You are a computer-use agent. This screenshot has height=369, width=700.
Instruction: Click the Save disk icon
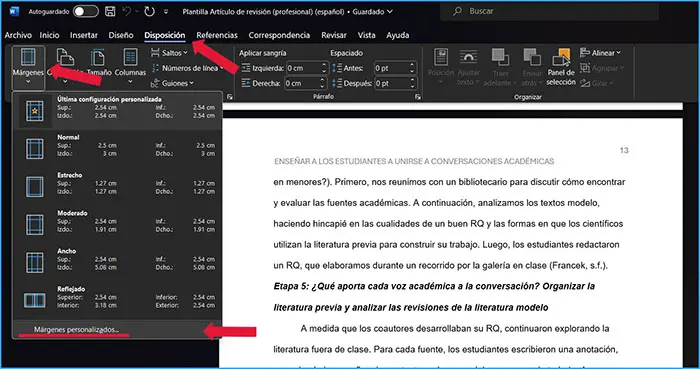[110, 12]
